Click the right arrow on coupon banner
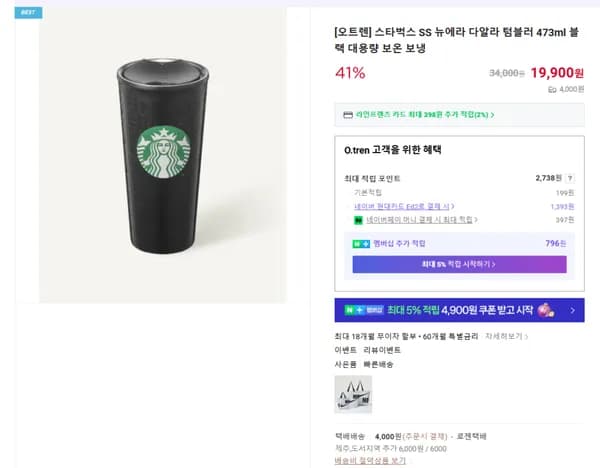The image size is (600, 468). [573, 310]
